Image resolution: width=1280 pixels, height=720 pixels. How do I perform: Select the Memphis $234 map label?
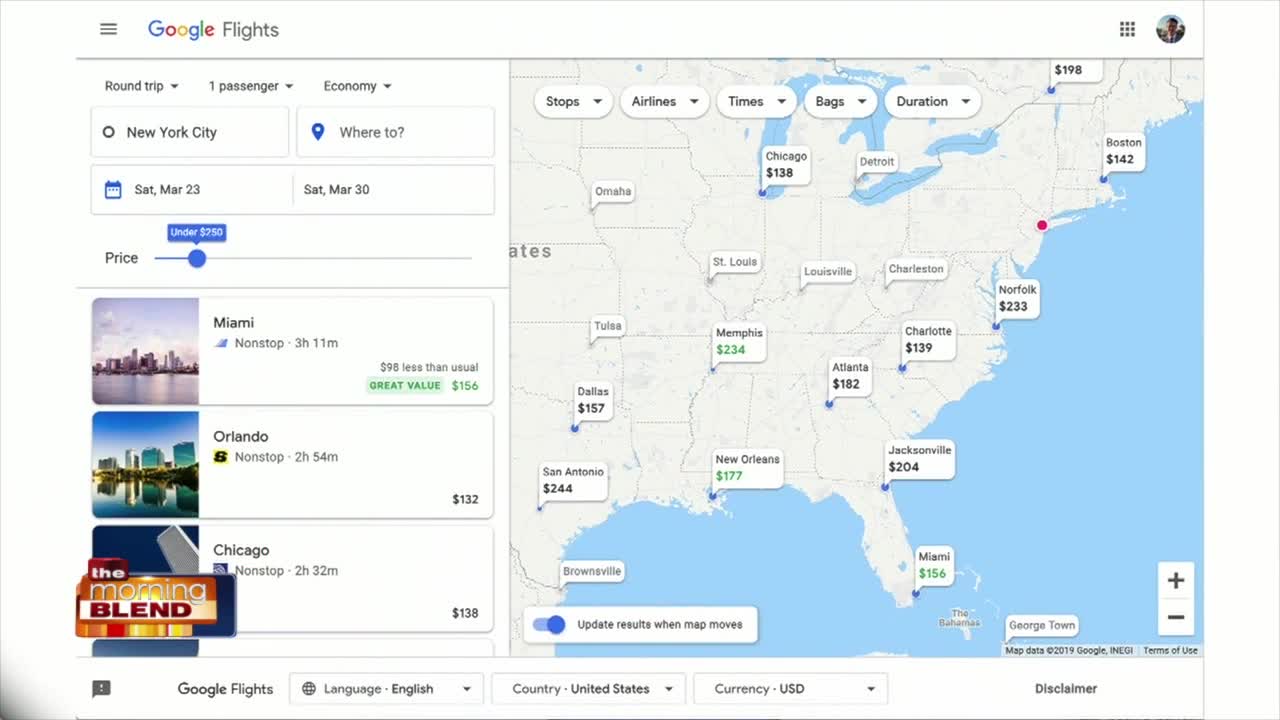[x=739, y=342]
